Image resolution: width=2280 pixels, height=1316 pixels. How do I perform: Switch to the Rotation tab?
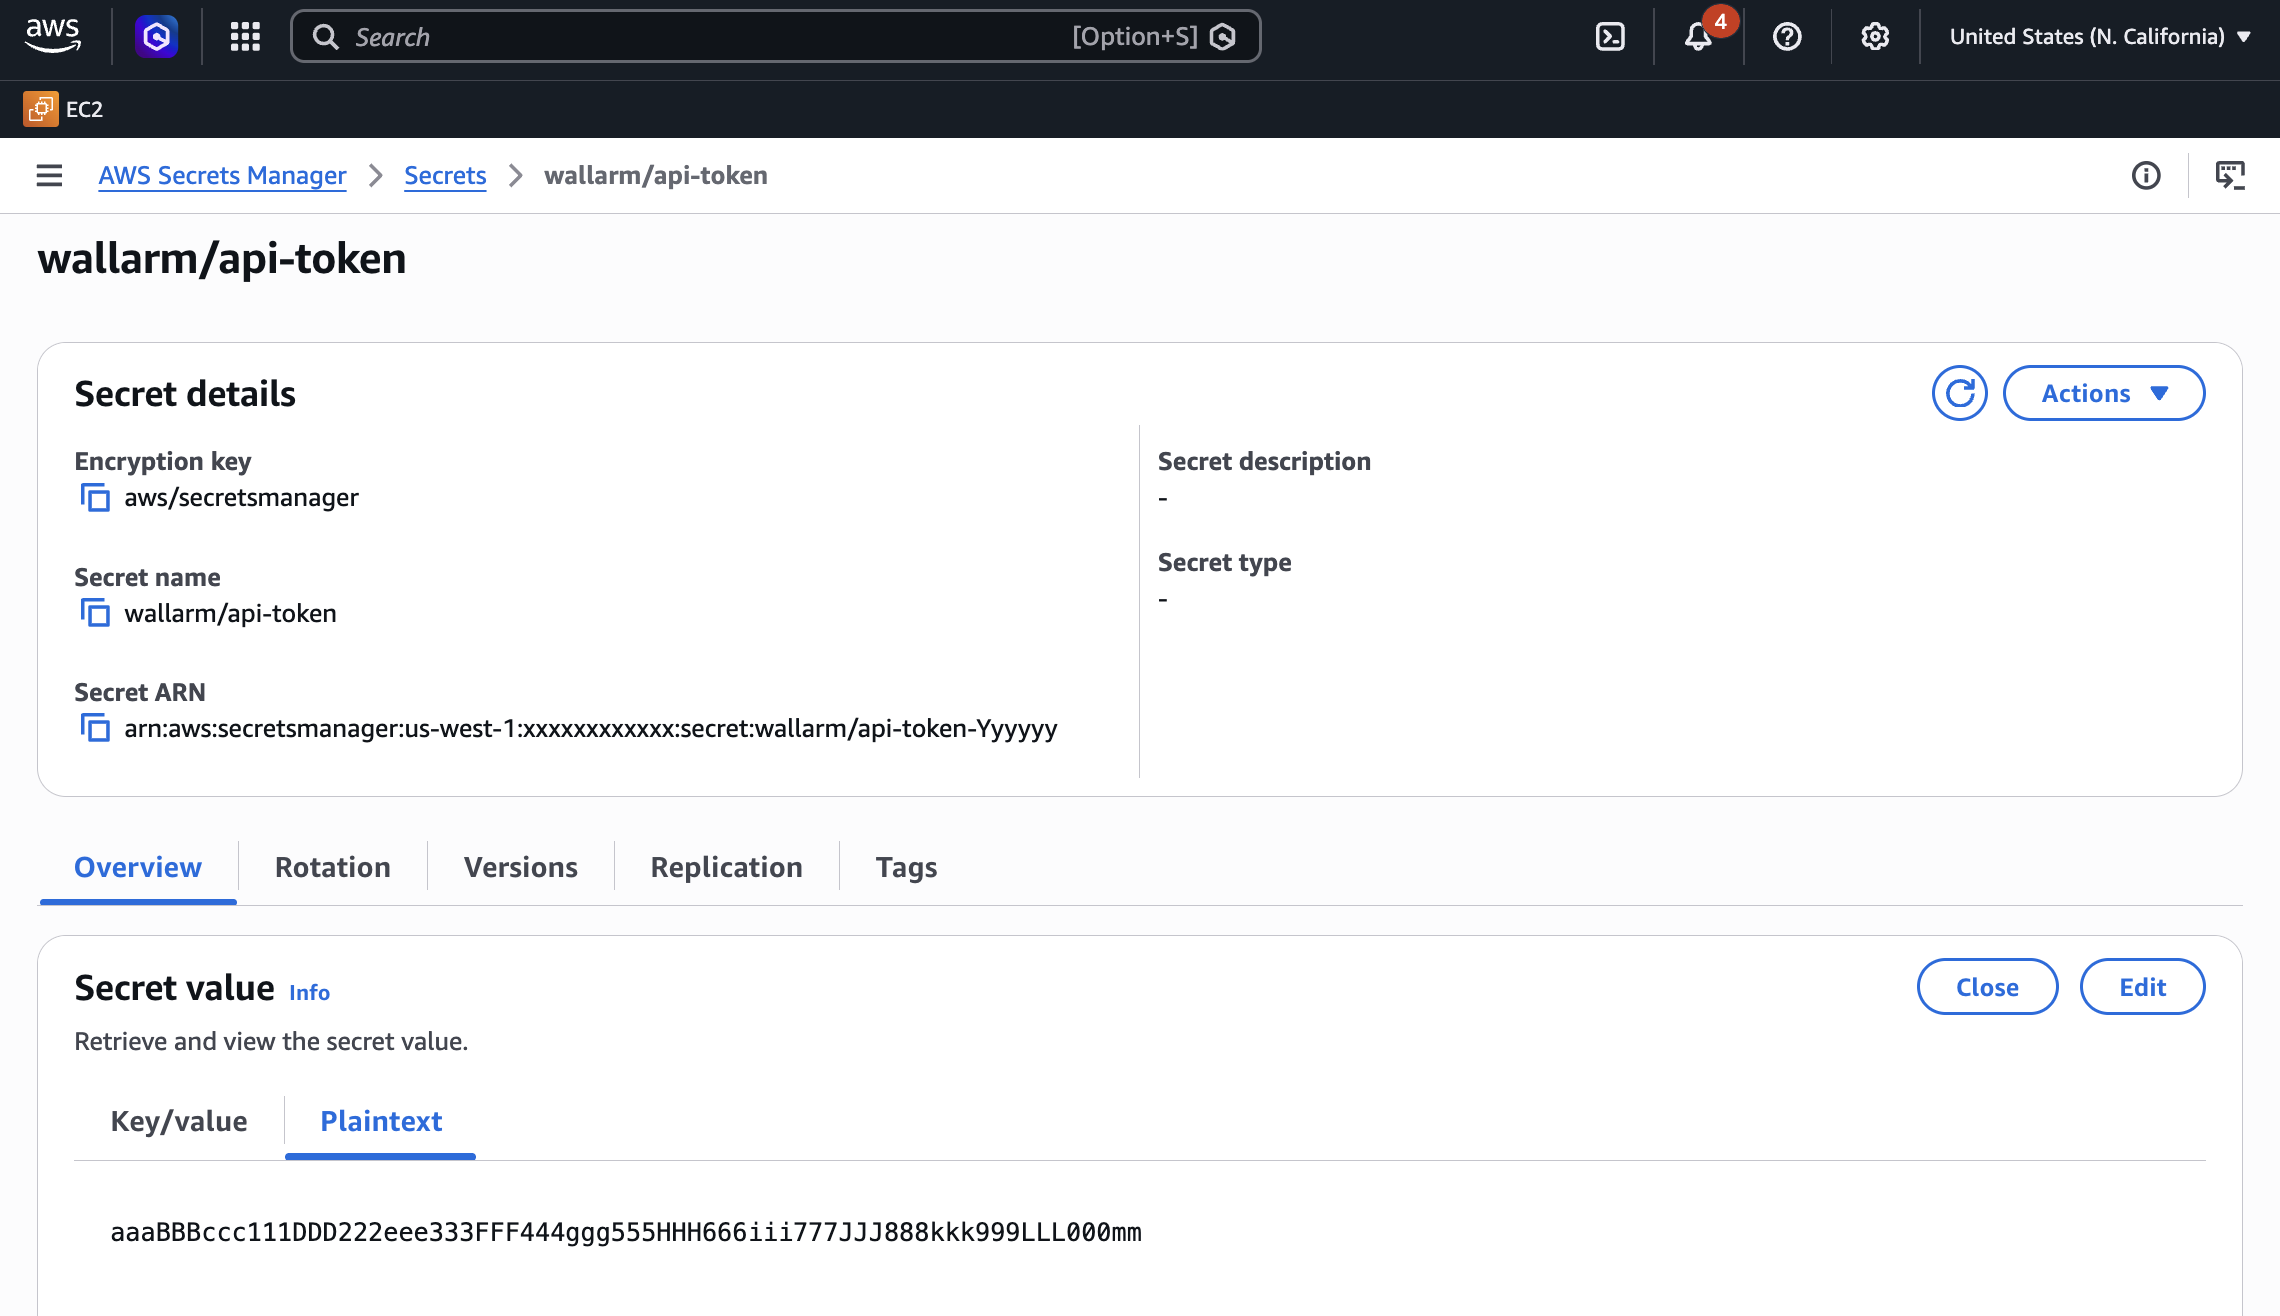point(333,866)
